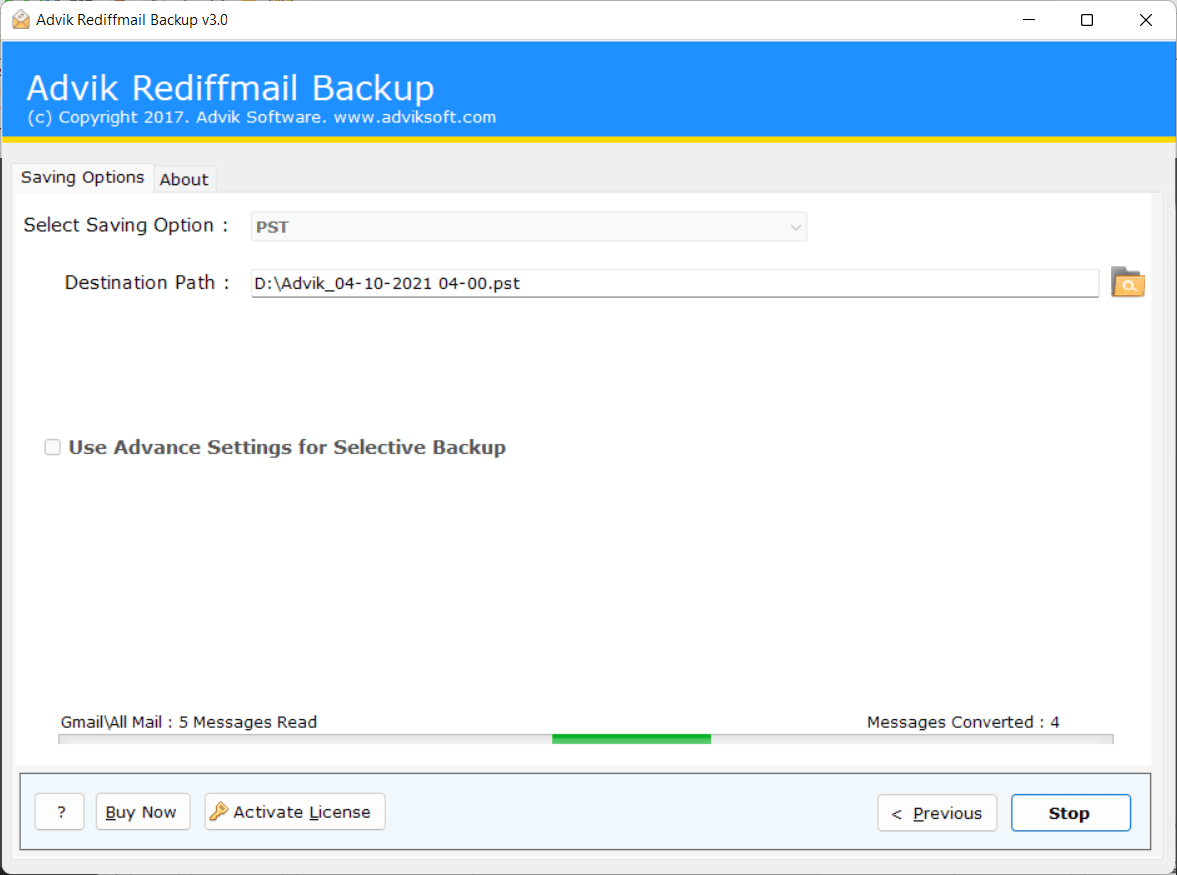Open the Select Saving Option PST dropdown
The width and height of the screenshot is (1177, 875).
[x=528, y=227]
